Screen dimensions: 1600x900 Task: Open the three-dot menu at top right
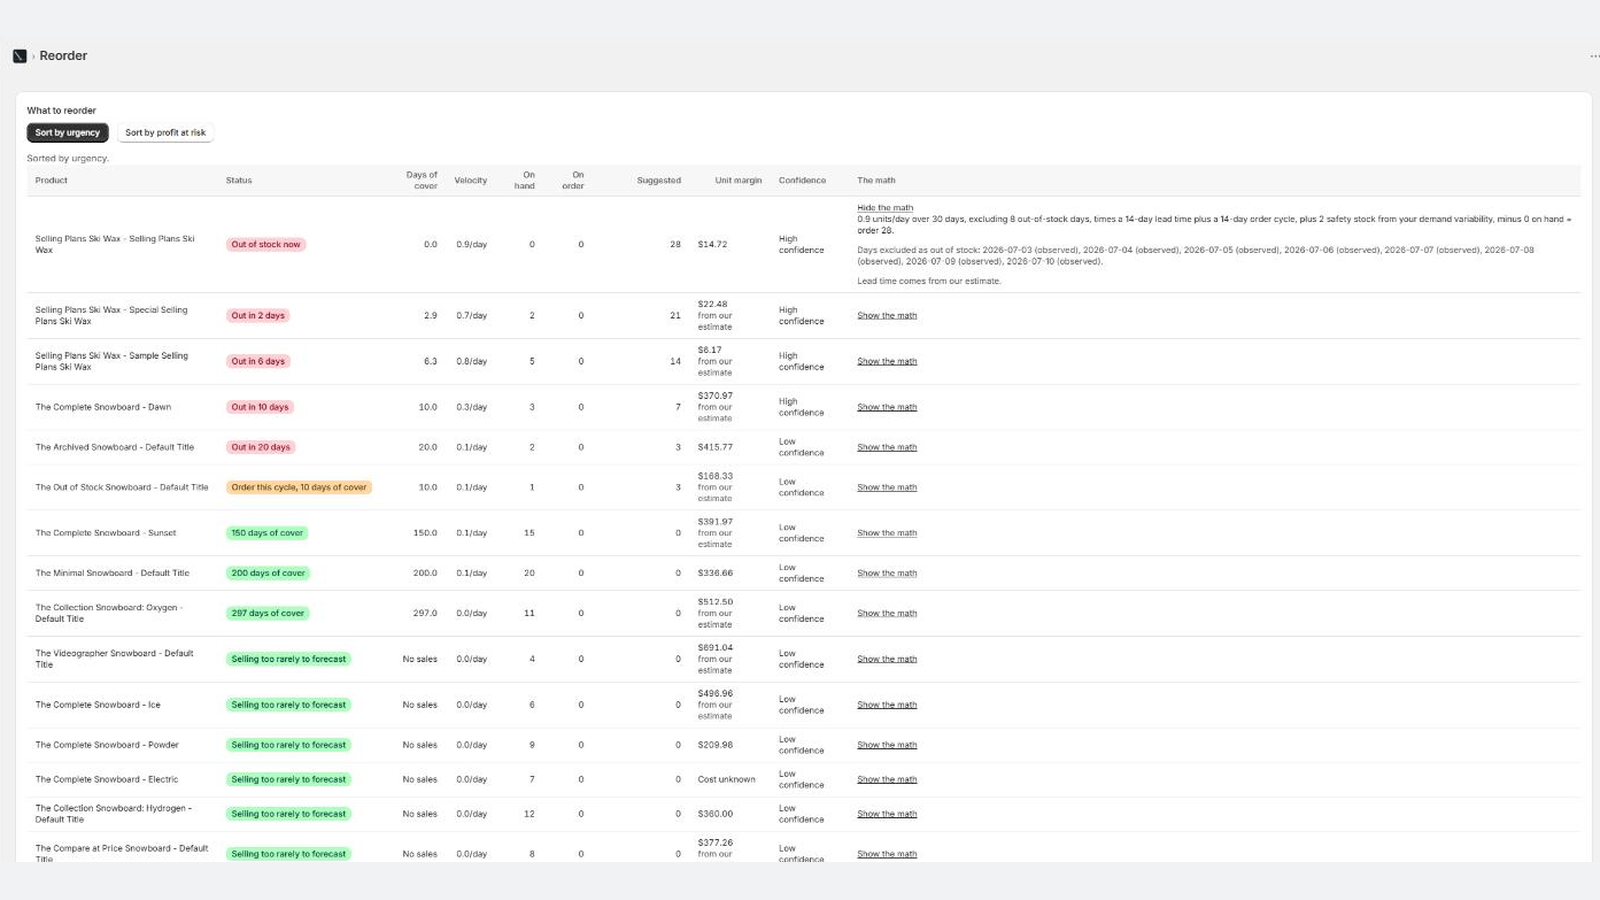pos(1594,56)
